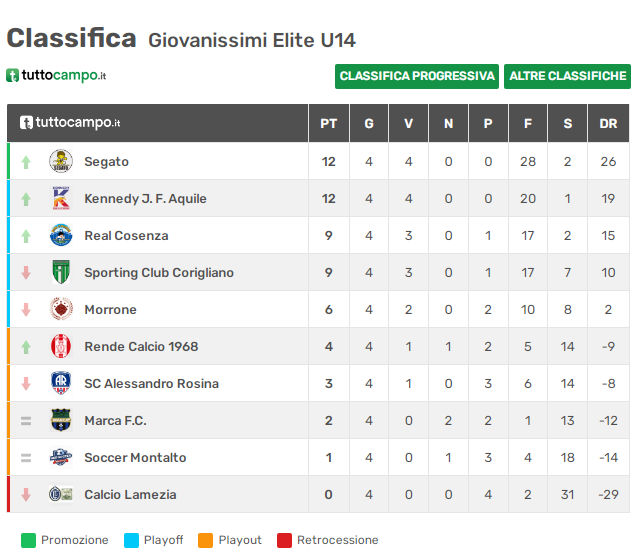Click the DR column header

point(608,123)
